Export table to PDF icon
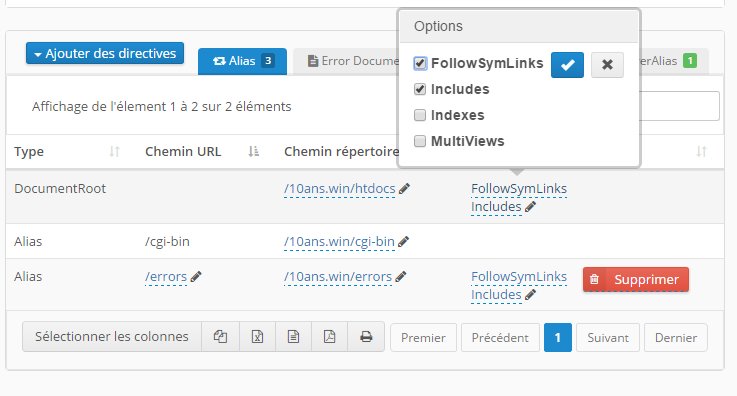The height and width of the screenshot is (396, 737). (329, 337)
